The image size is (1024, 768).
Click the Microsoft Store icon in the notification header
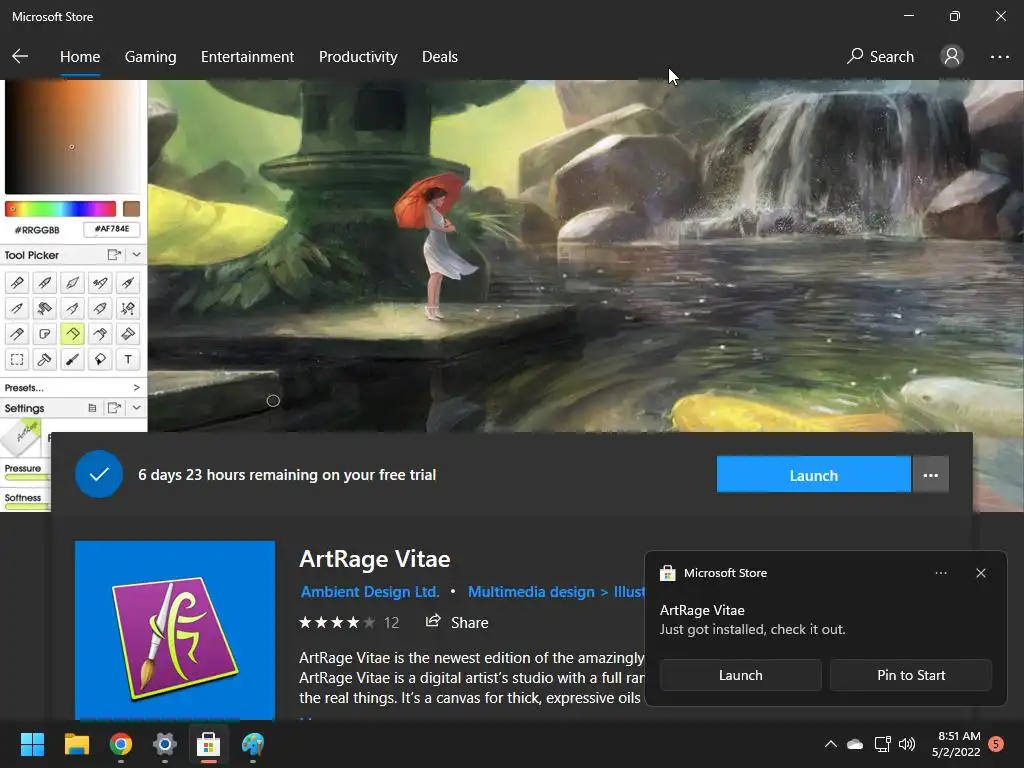[667, 573]
